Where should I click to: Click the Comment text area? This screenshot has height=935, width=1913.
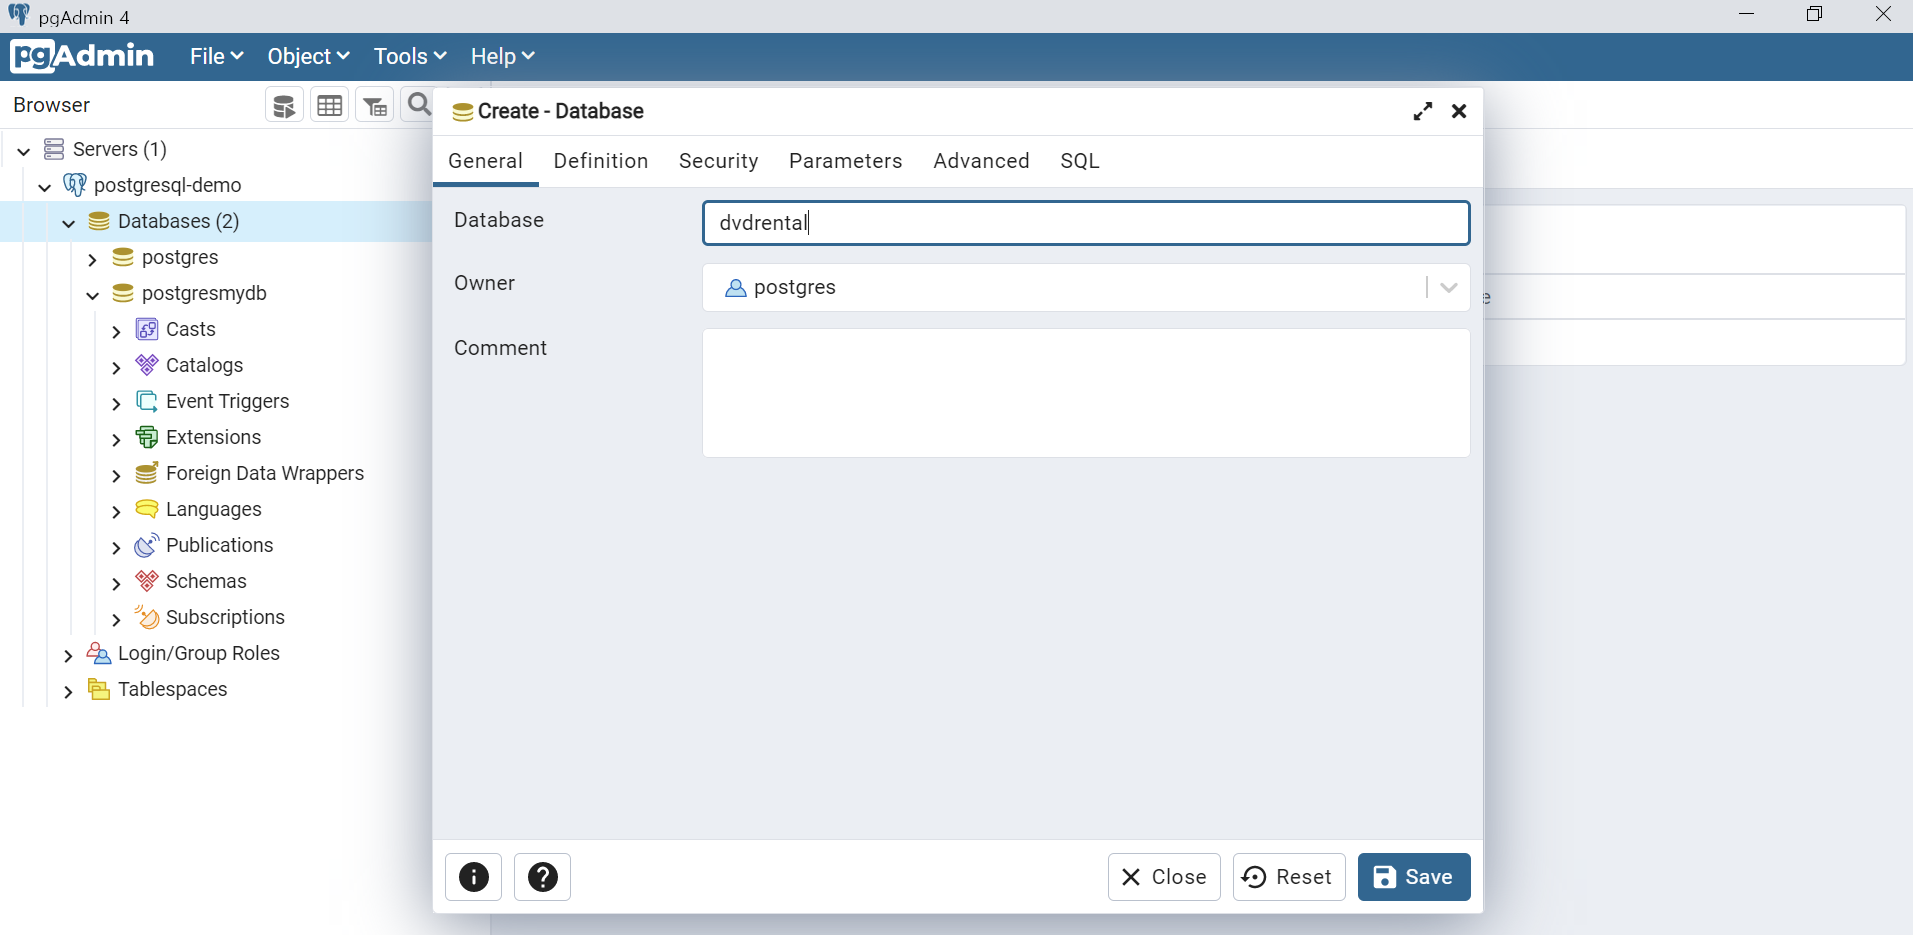click(1086, 393)
